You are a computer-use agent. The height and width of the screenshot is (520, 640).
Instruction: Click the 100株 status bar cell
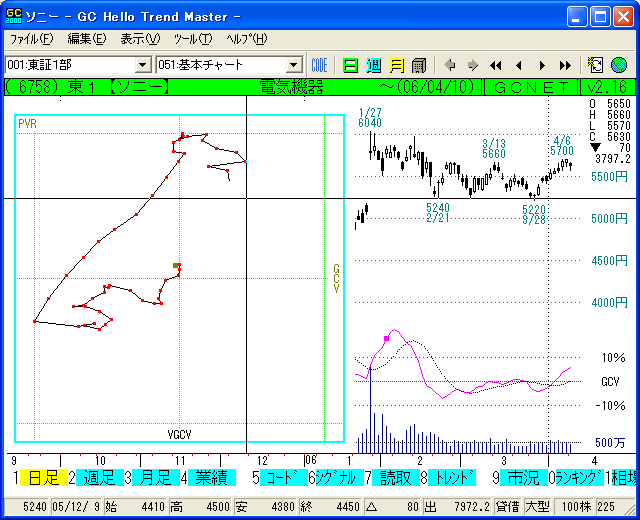click(x=576, y=507)
